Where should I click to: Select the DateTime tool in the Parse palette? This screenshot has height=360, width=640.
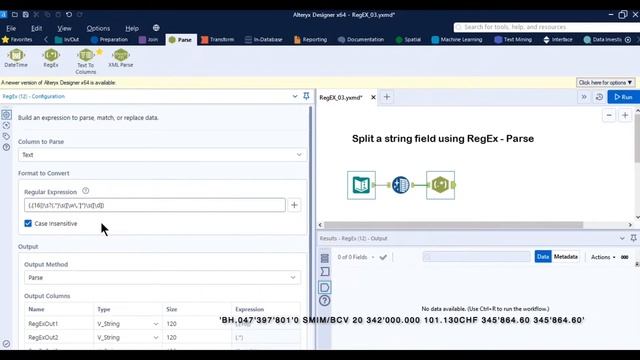pyautogui.click(x=16, y=58)
